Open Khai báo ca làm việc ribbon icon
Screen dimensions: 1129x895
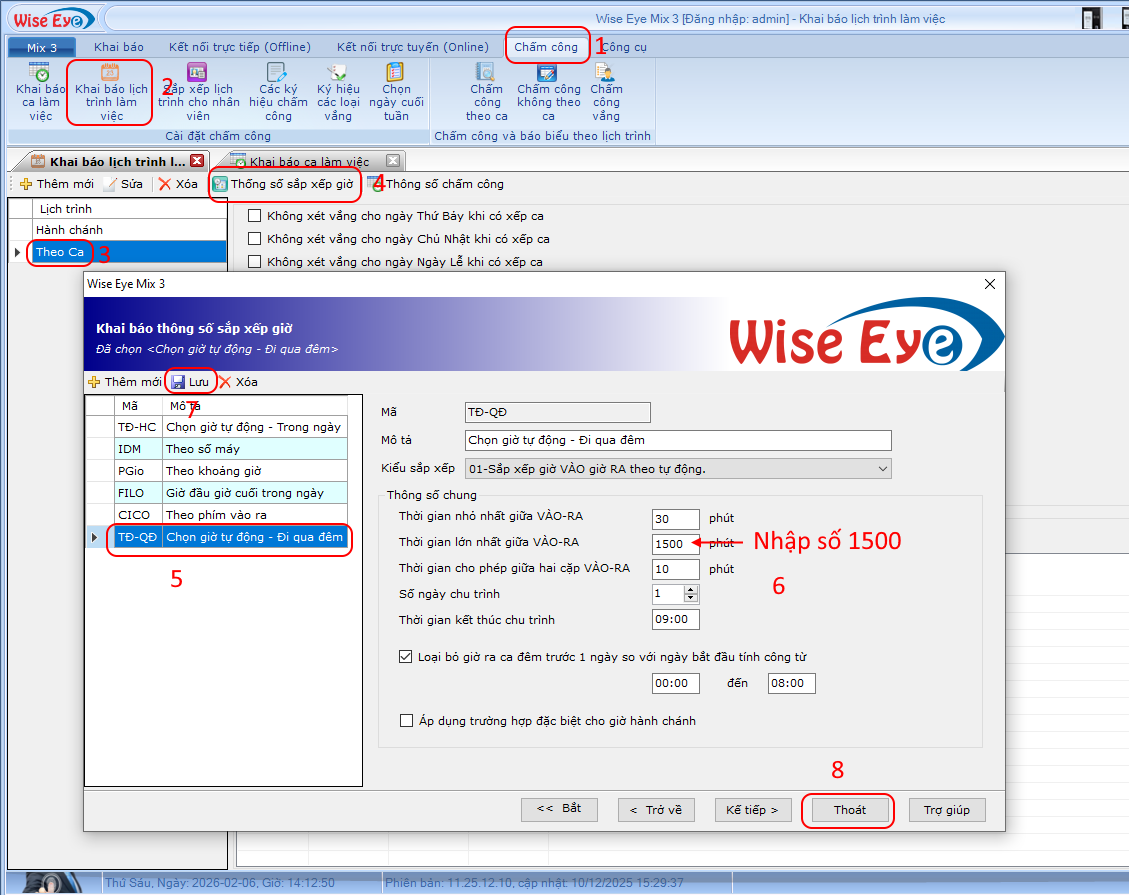pos(39,72)
